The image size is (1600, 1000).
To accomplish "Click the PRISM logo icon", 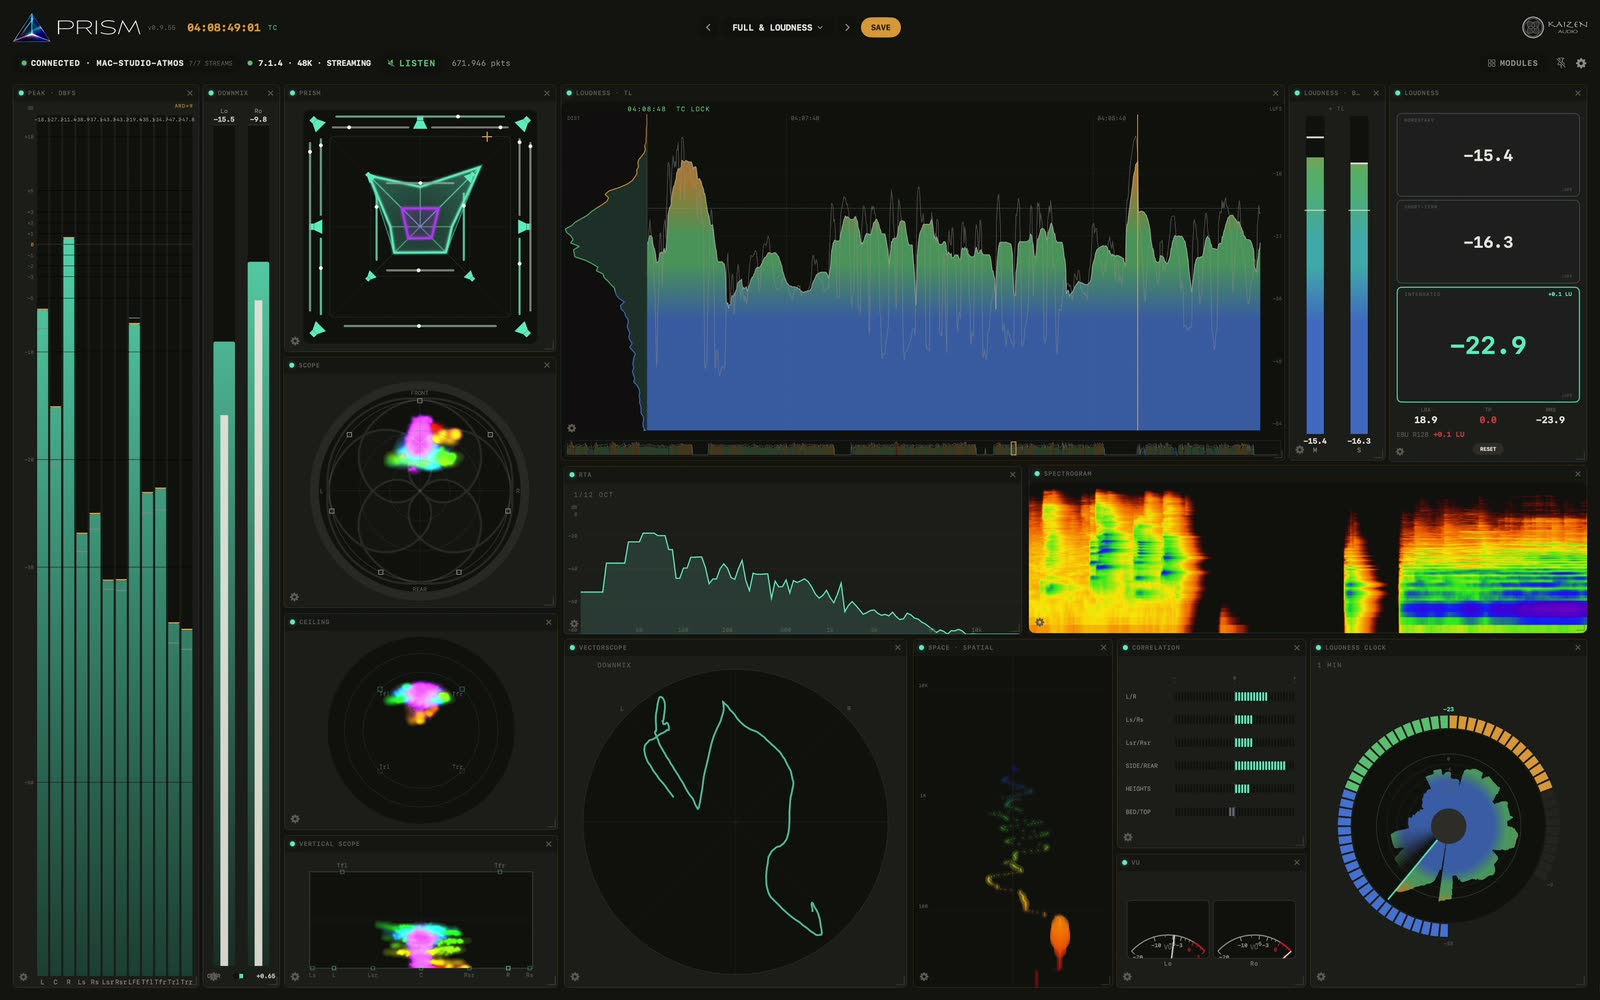I will click(32, 28).
